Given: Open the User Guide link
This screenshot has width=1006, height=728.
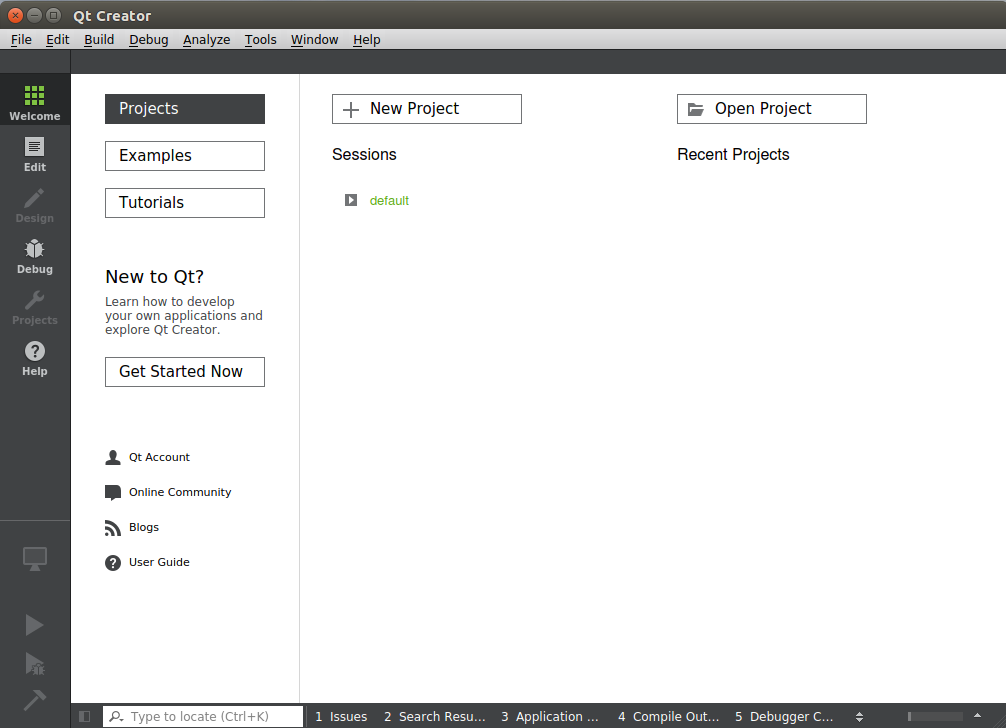Looking at the screenshot, I should tap(159, 562).
